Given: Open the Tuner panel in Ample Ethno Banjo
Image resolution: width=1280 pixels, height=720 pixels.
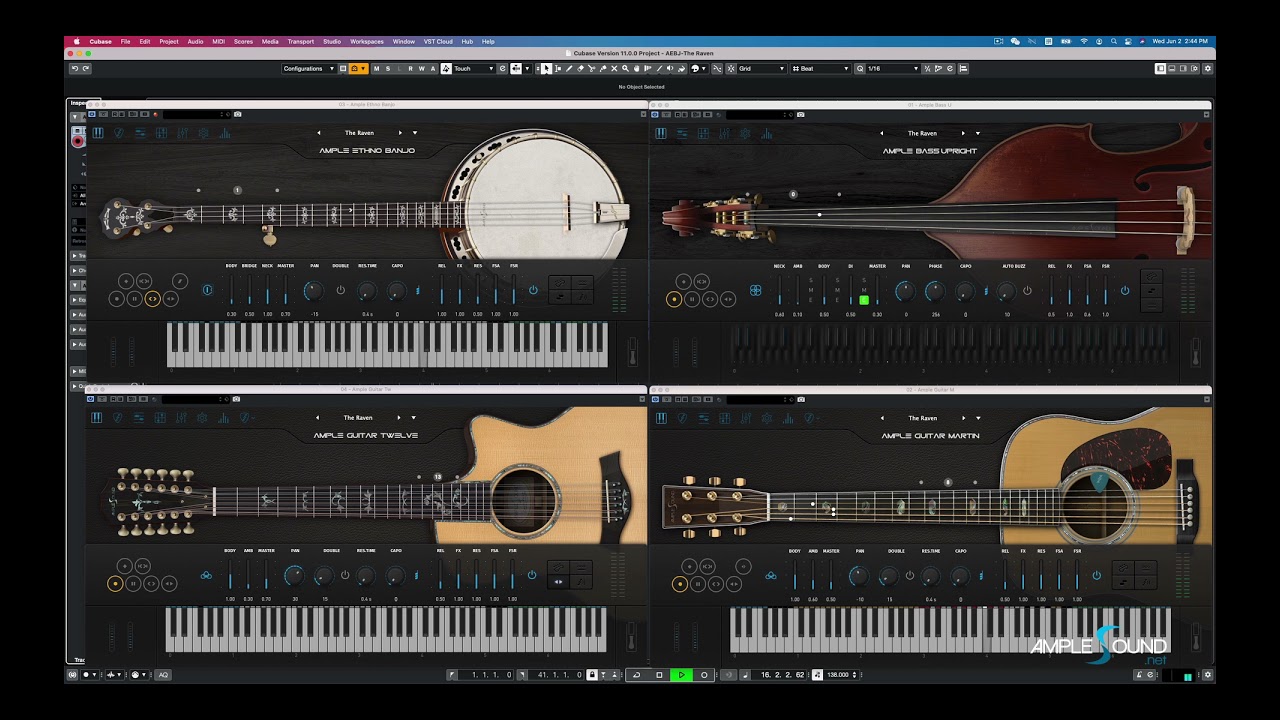Looking at the screenshot, I should pyautogui.click(x=119, y=133).
